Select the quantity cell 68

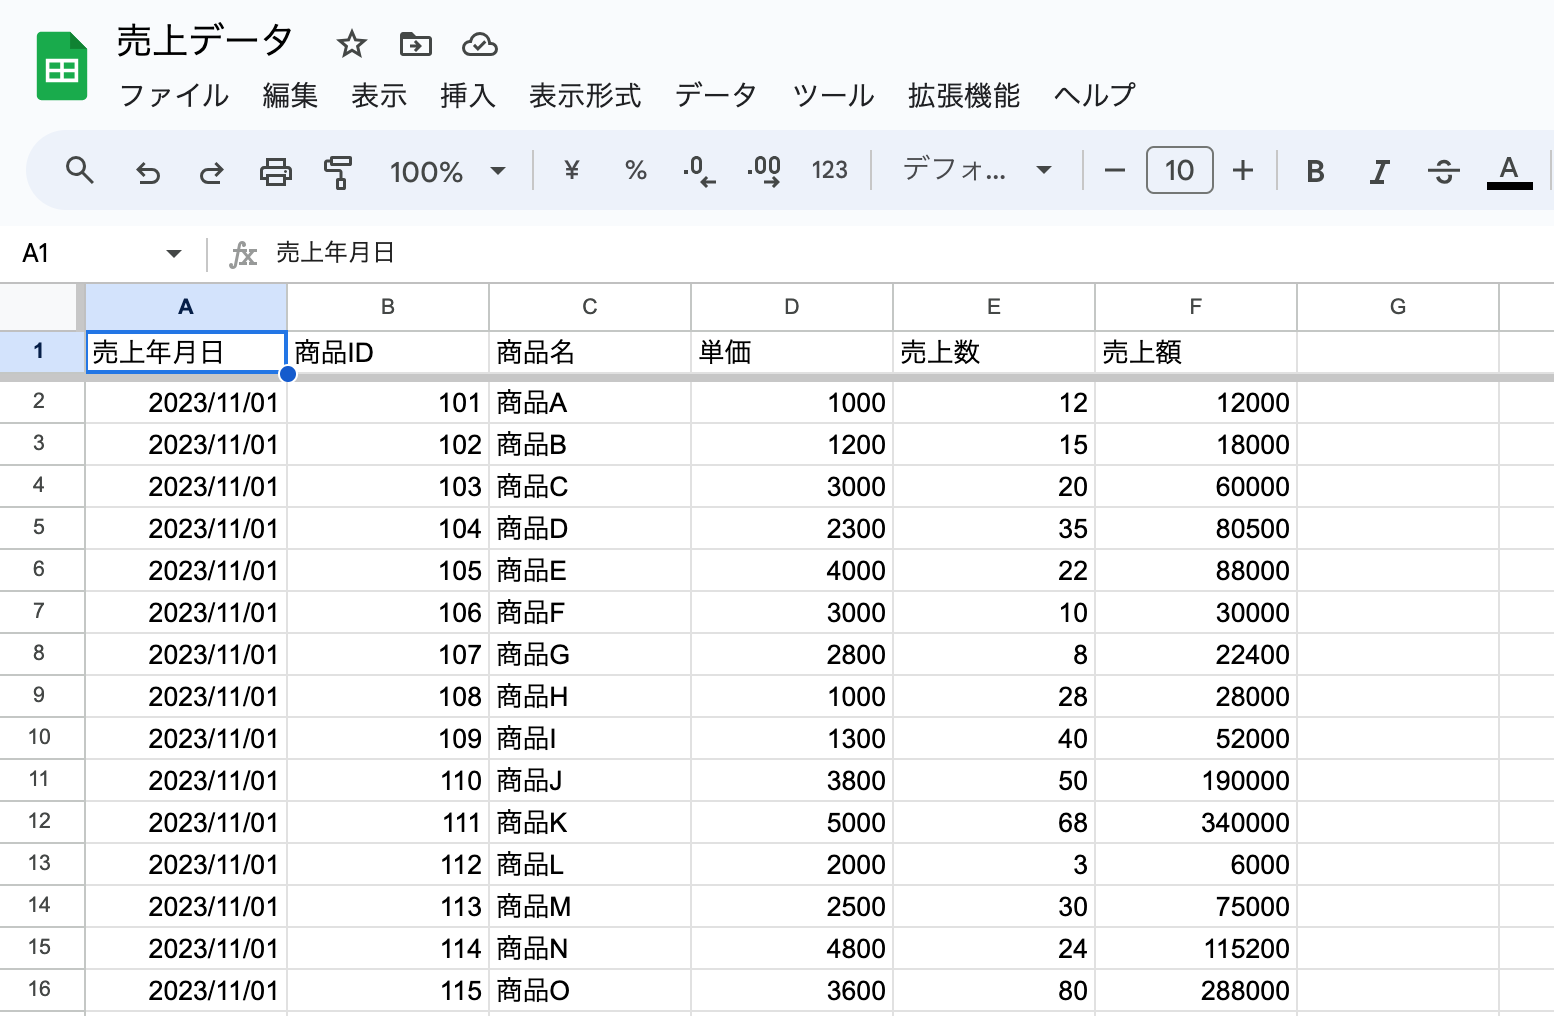pyautogui.click(x=994, y=822)
